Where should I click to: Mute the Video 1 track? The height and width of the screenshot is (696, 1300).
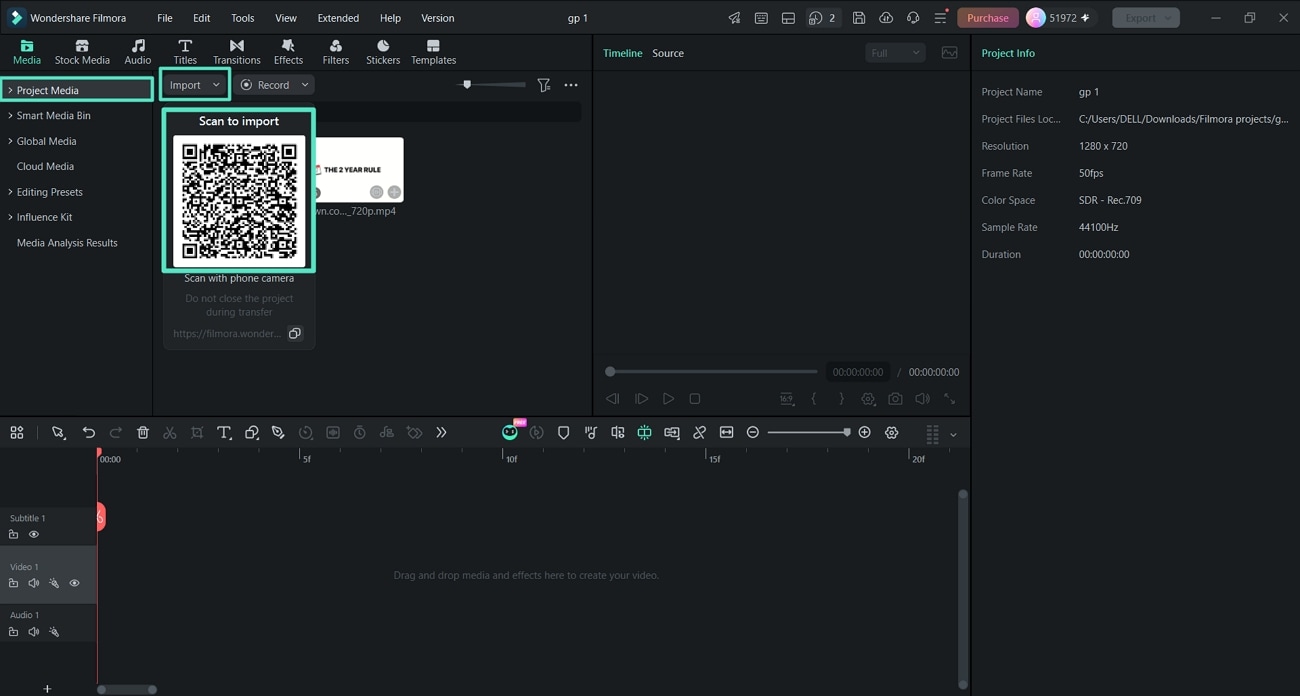[34, 583]
